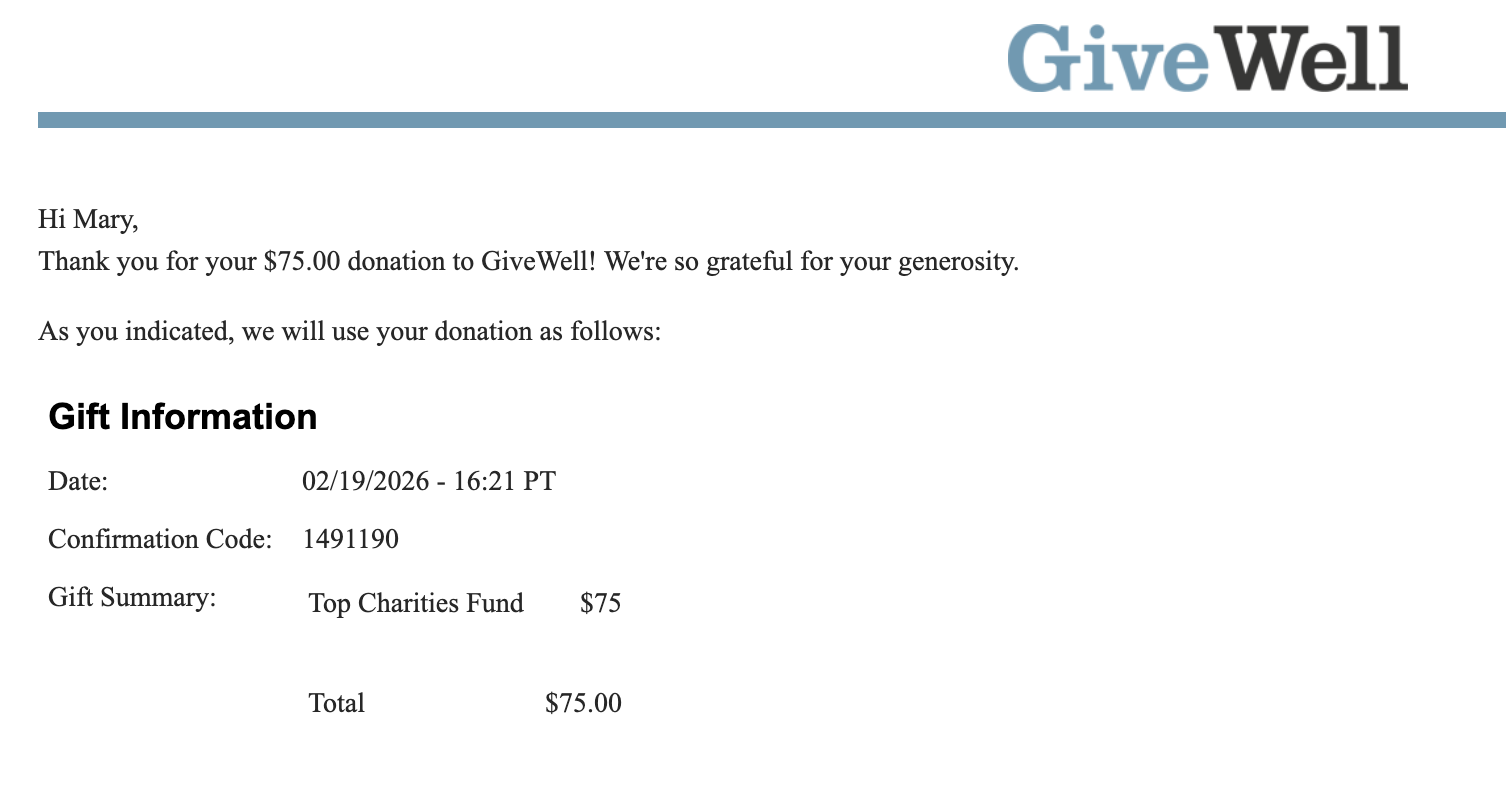Click the $75.00 total amount
Screen dimensions: 1506x802
tap(583, 704)
